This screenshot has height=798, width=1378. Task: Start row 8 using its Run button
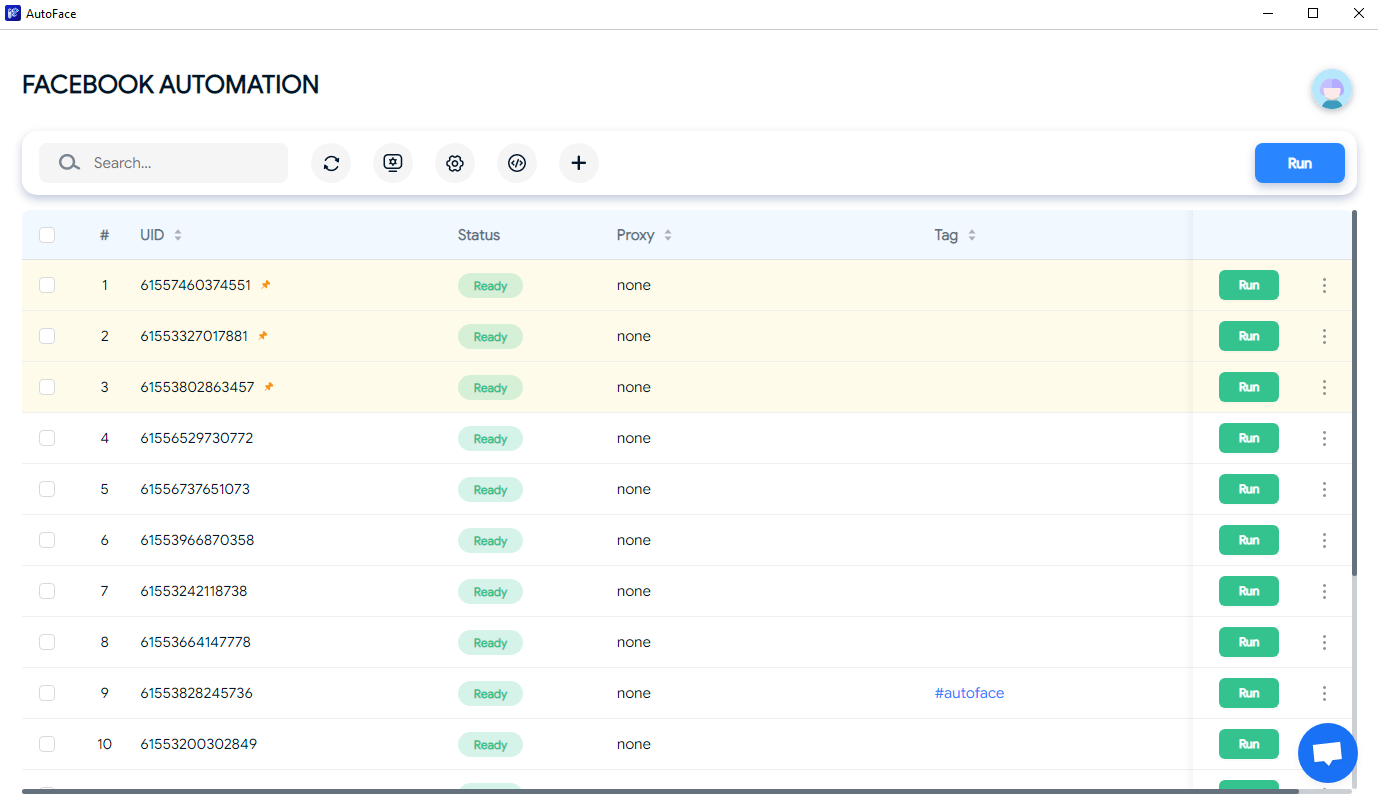[x=1249, y=642]
